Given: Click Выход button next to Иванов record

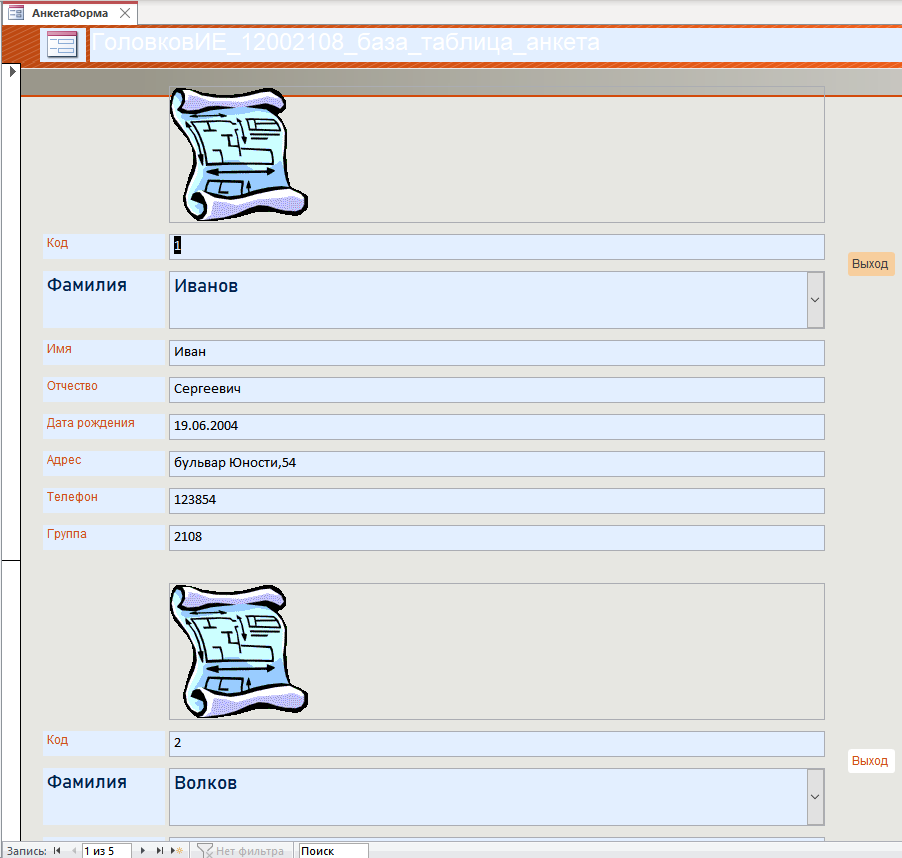Looking at the screenshot, I should click(x=870, y=264).
